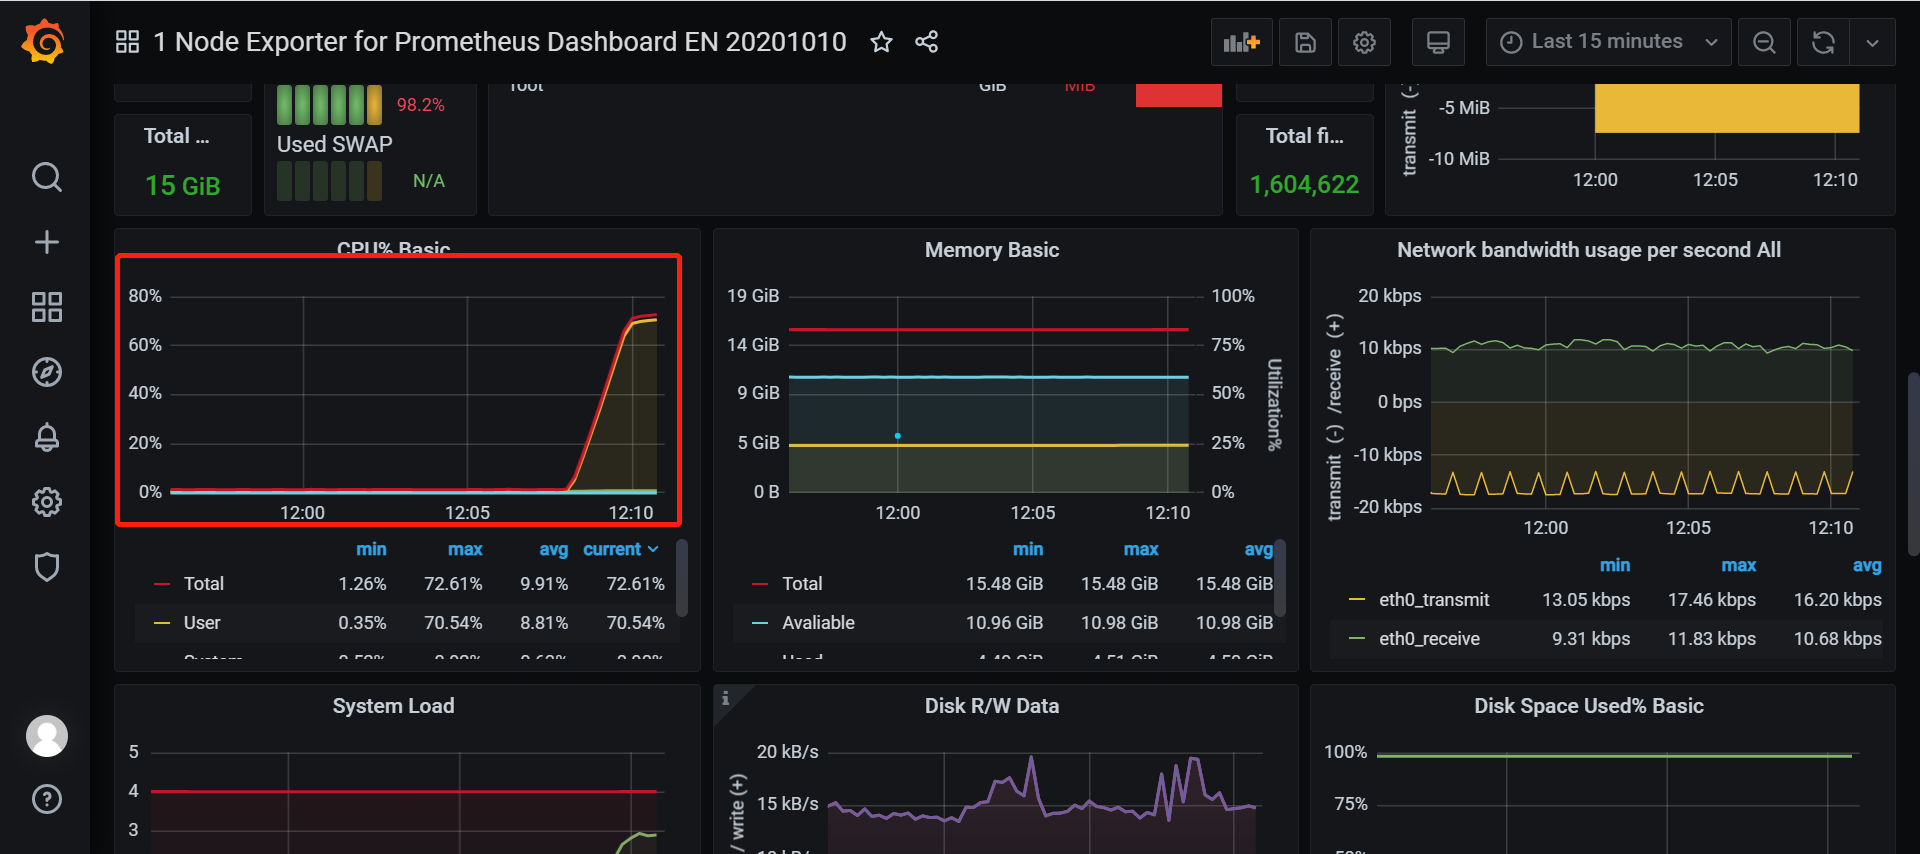Open Alerting bell icon in sidebar

[x=47, y=437]
